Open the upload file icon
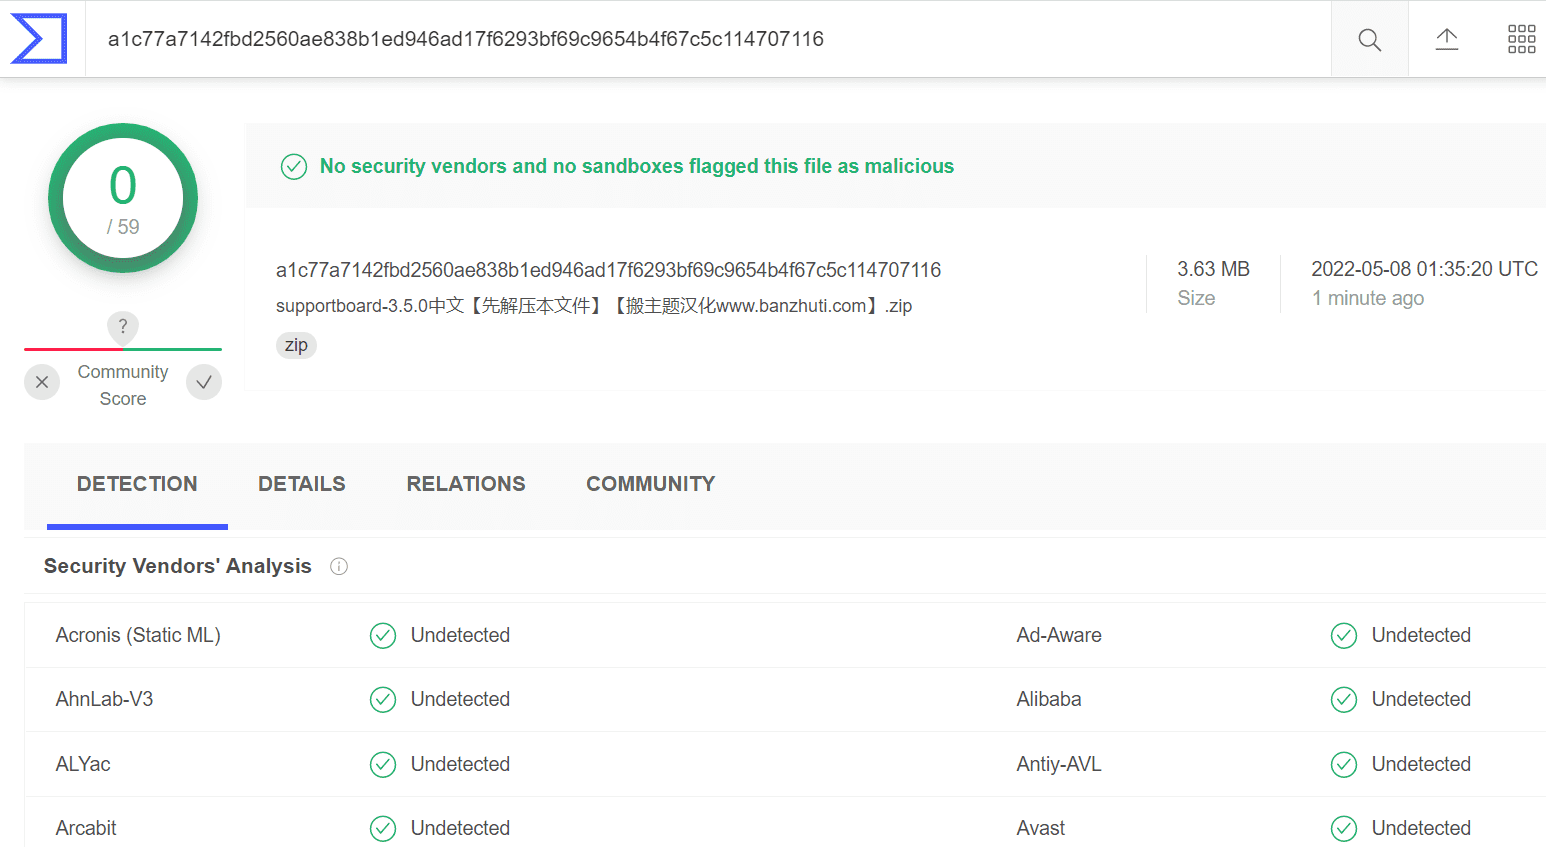This screenshot has width=1546, height=847. [x=1447, y=39]
